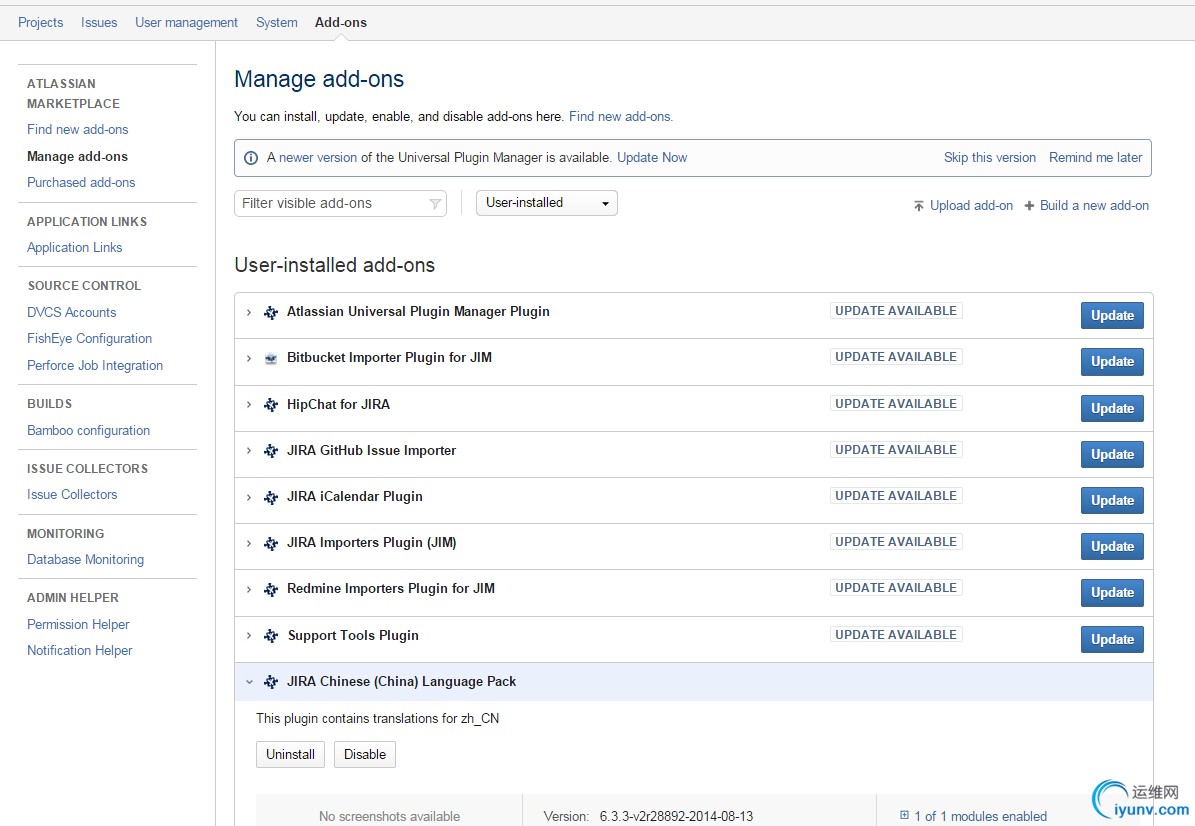Image resolution: width=1195 pixels, height=826 pixels.
Task: Open the User-installed filter dropdown
Action: (x=546, y=203)
